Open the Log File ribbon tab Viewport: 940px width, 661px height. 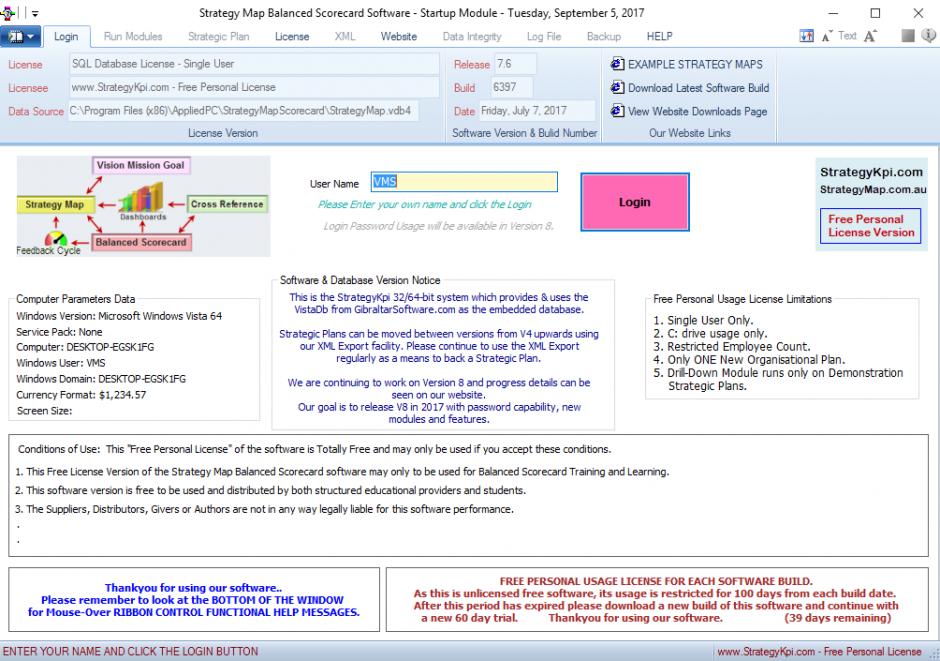pos(544,37)
